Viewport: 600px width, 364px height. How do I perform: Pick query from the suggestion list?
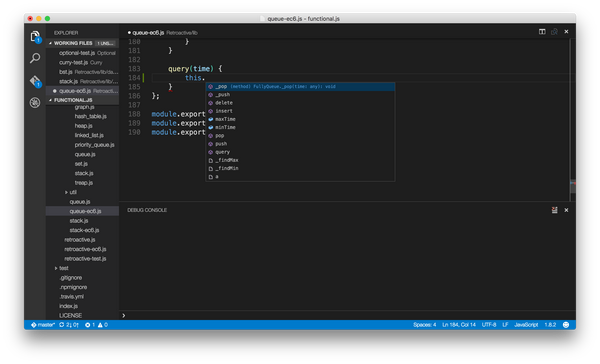pyautogui.click(x=300, y=152)
